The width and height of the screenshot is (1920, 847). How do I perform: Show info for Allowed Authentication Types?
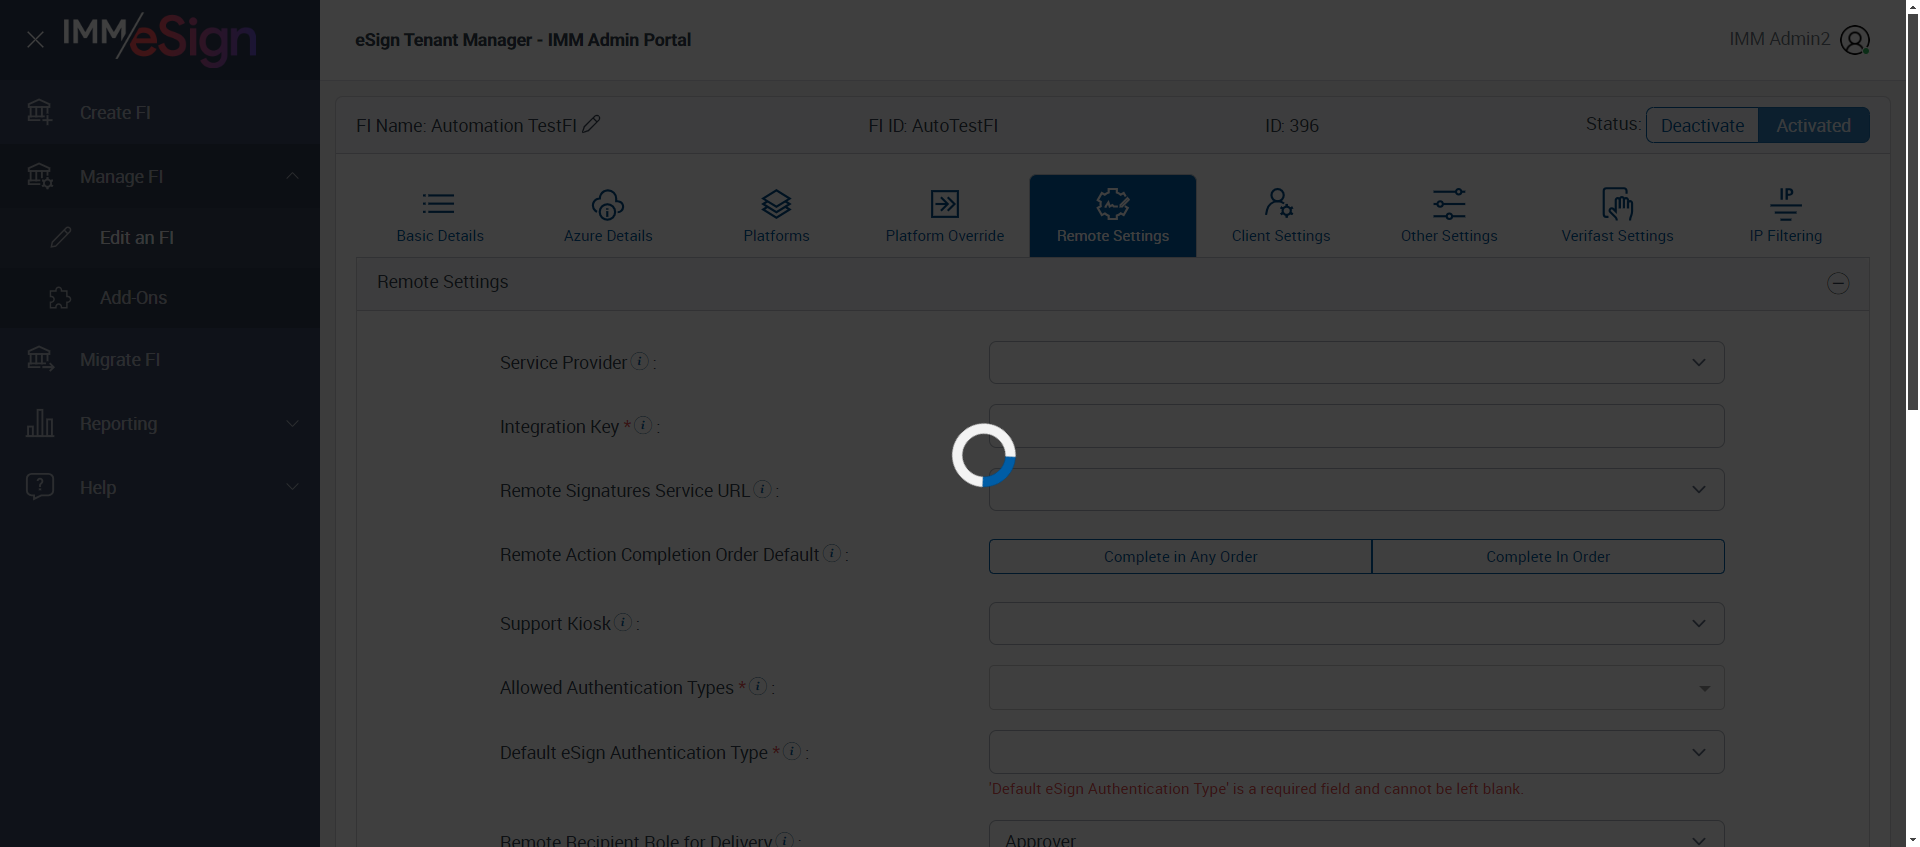click(759, 686)
